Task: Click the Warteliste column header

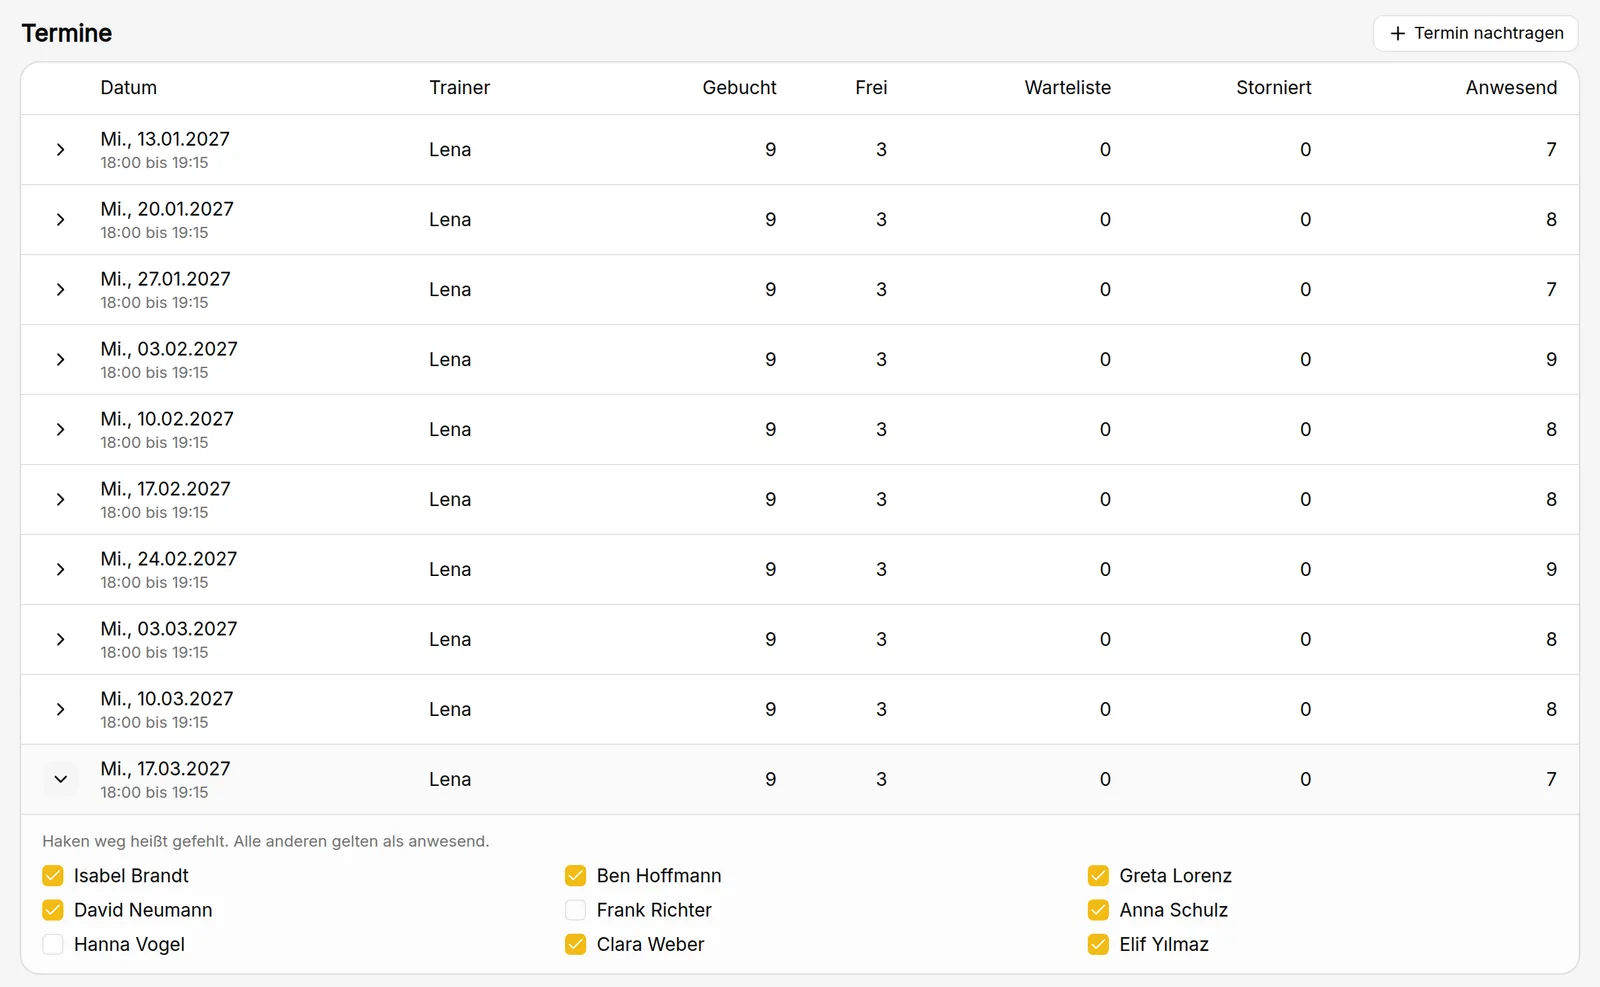Action: pos(1067,88)
